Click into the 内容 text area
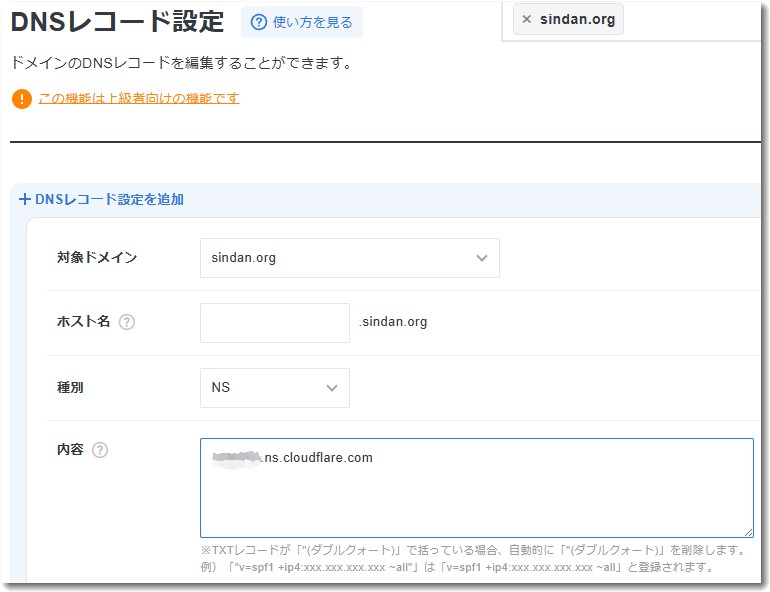The height and width of the screenshot is (592, 770). tap(476, 488)
